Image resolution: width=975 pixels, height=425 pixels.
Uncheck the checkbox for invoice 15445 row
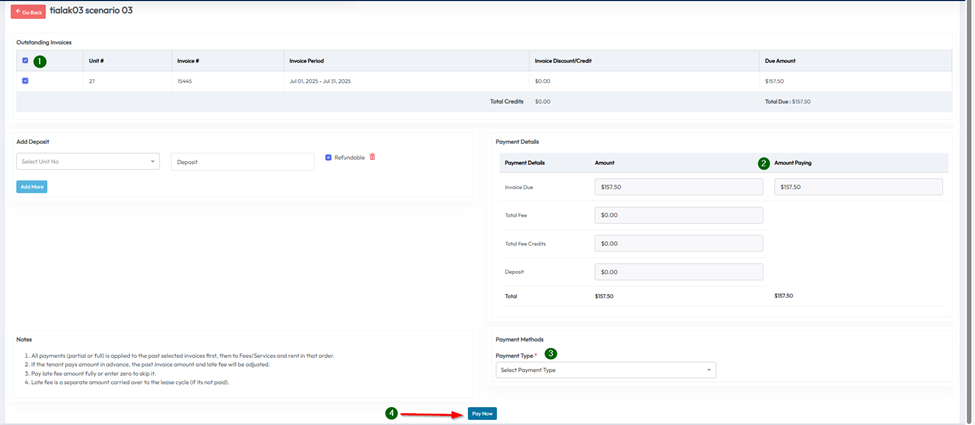[26, 81]
